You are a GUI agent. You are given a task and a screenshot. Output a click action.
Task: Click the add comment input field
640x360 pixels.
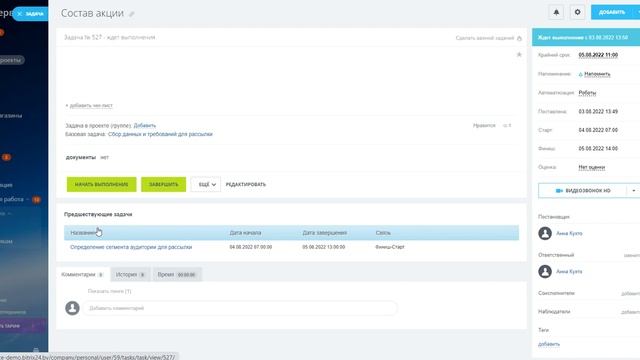(x=240, y=308)
